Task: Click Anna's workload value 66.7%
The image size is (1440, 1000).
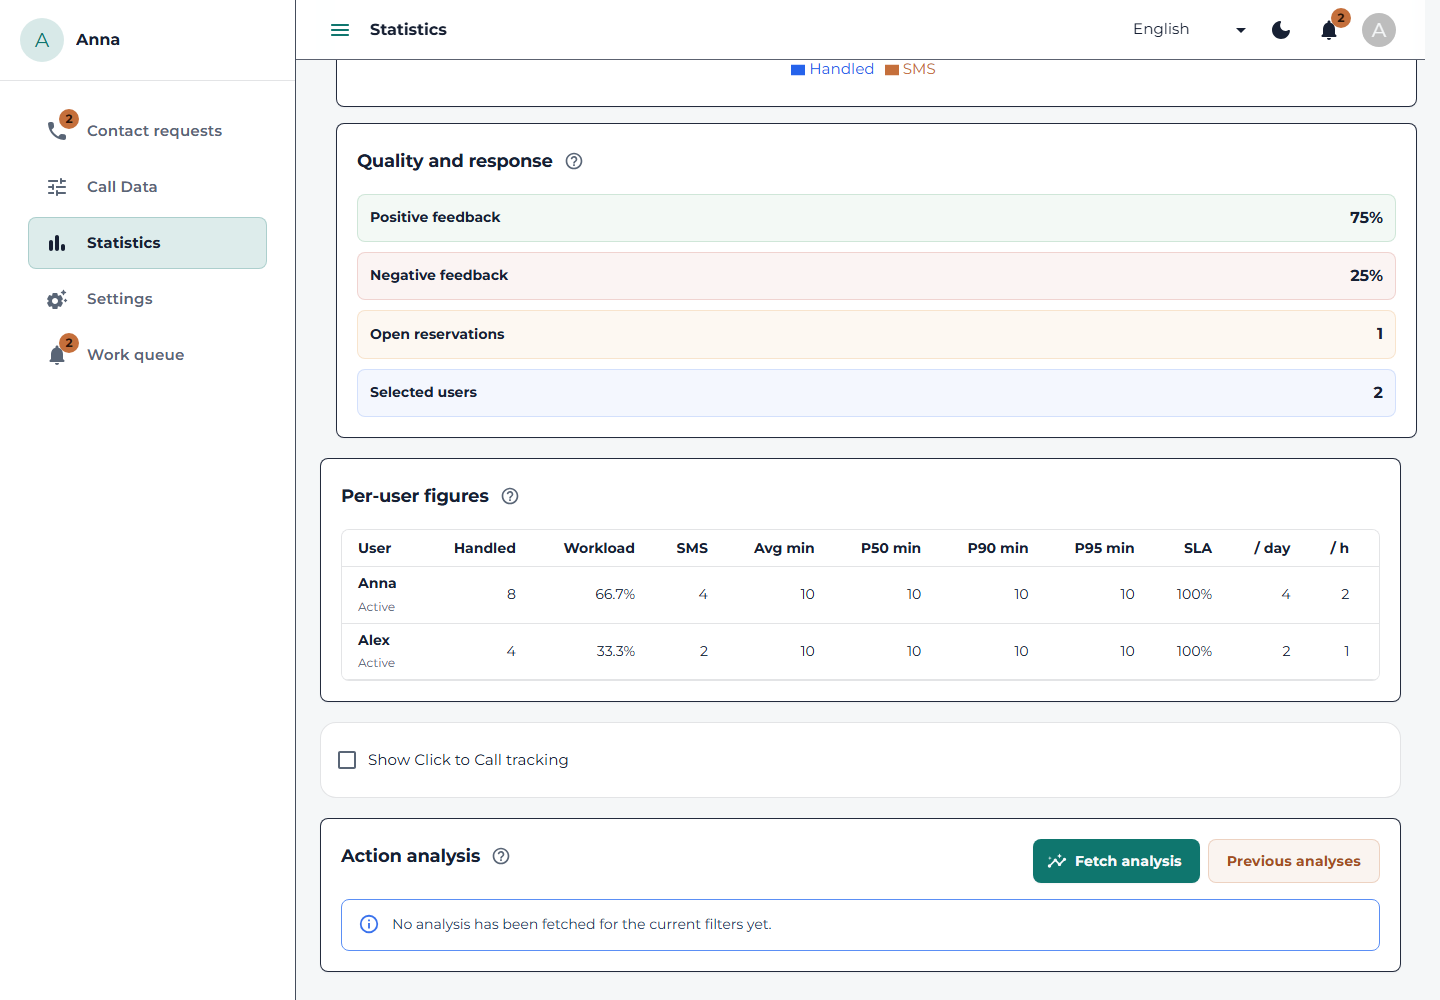Action: pyautogui.click(x=615, y=594)
